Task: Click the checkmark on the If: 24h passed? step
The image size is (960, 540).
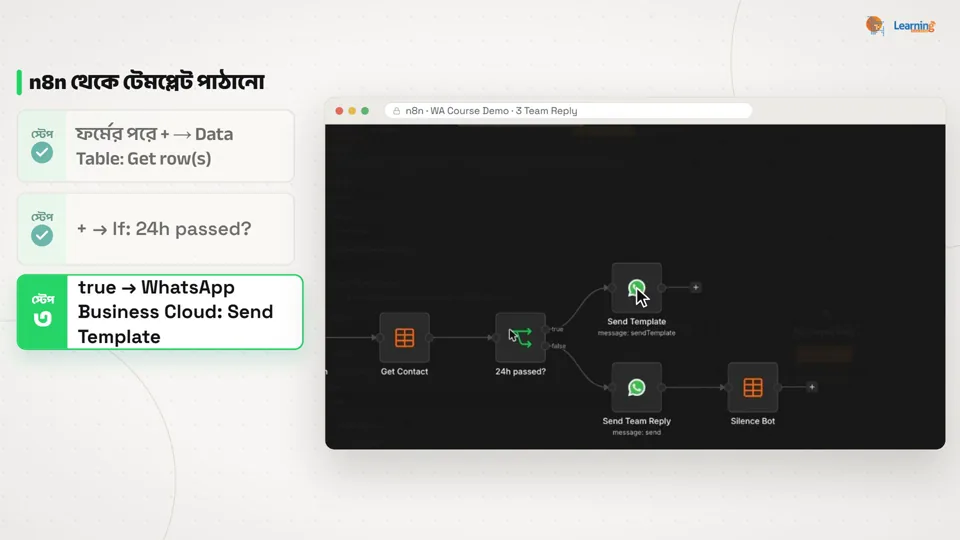Action: (x=42, y=235)
